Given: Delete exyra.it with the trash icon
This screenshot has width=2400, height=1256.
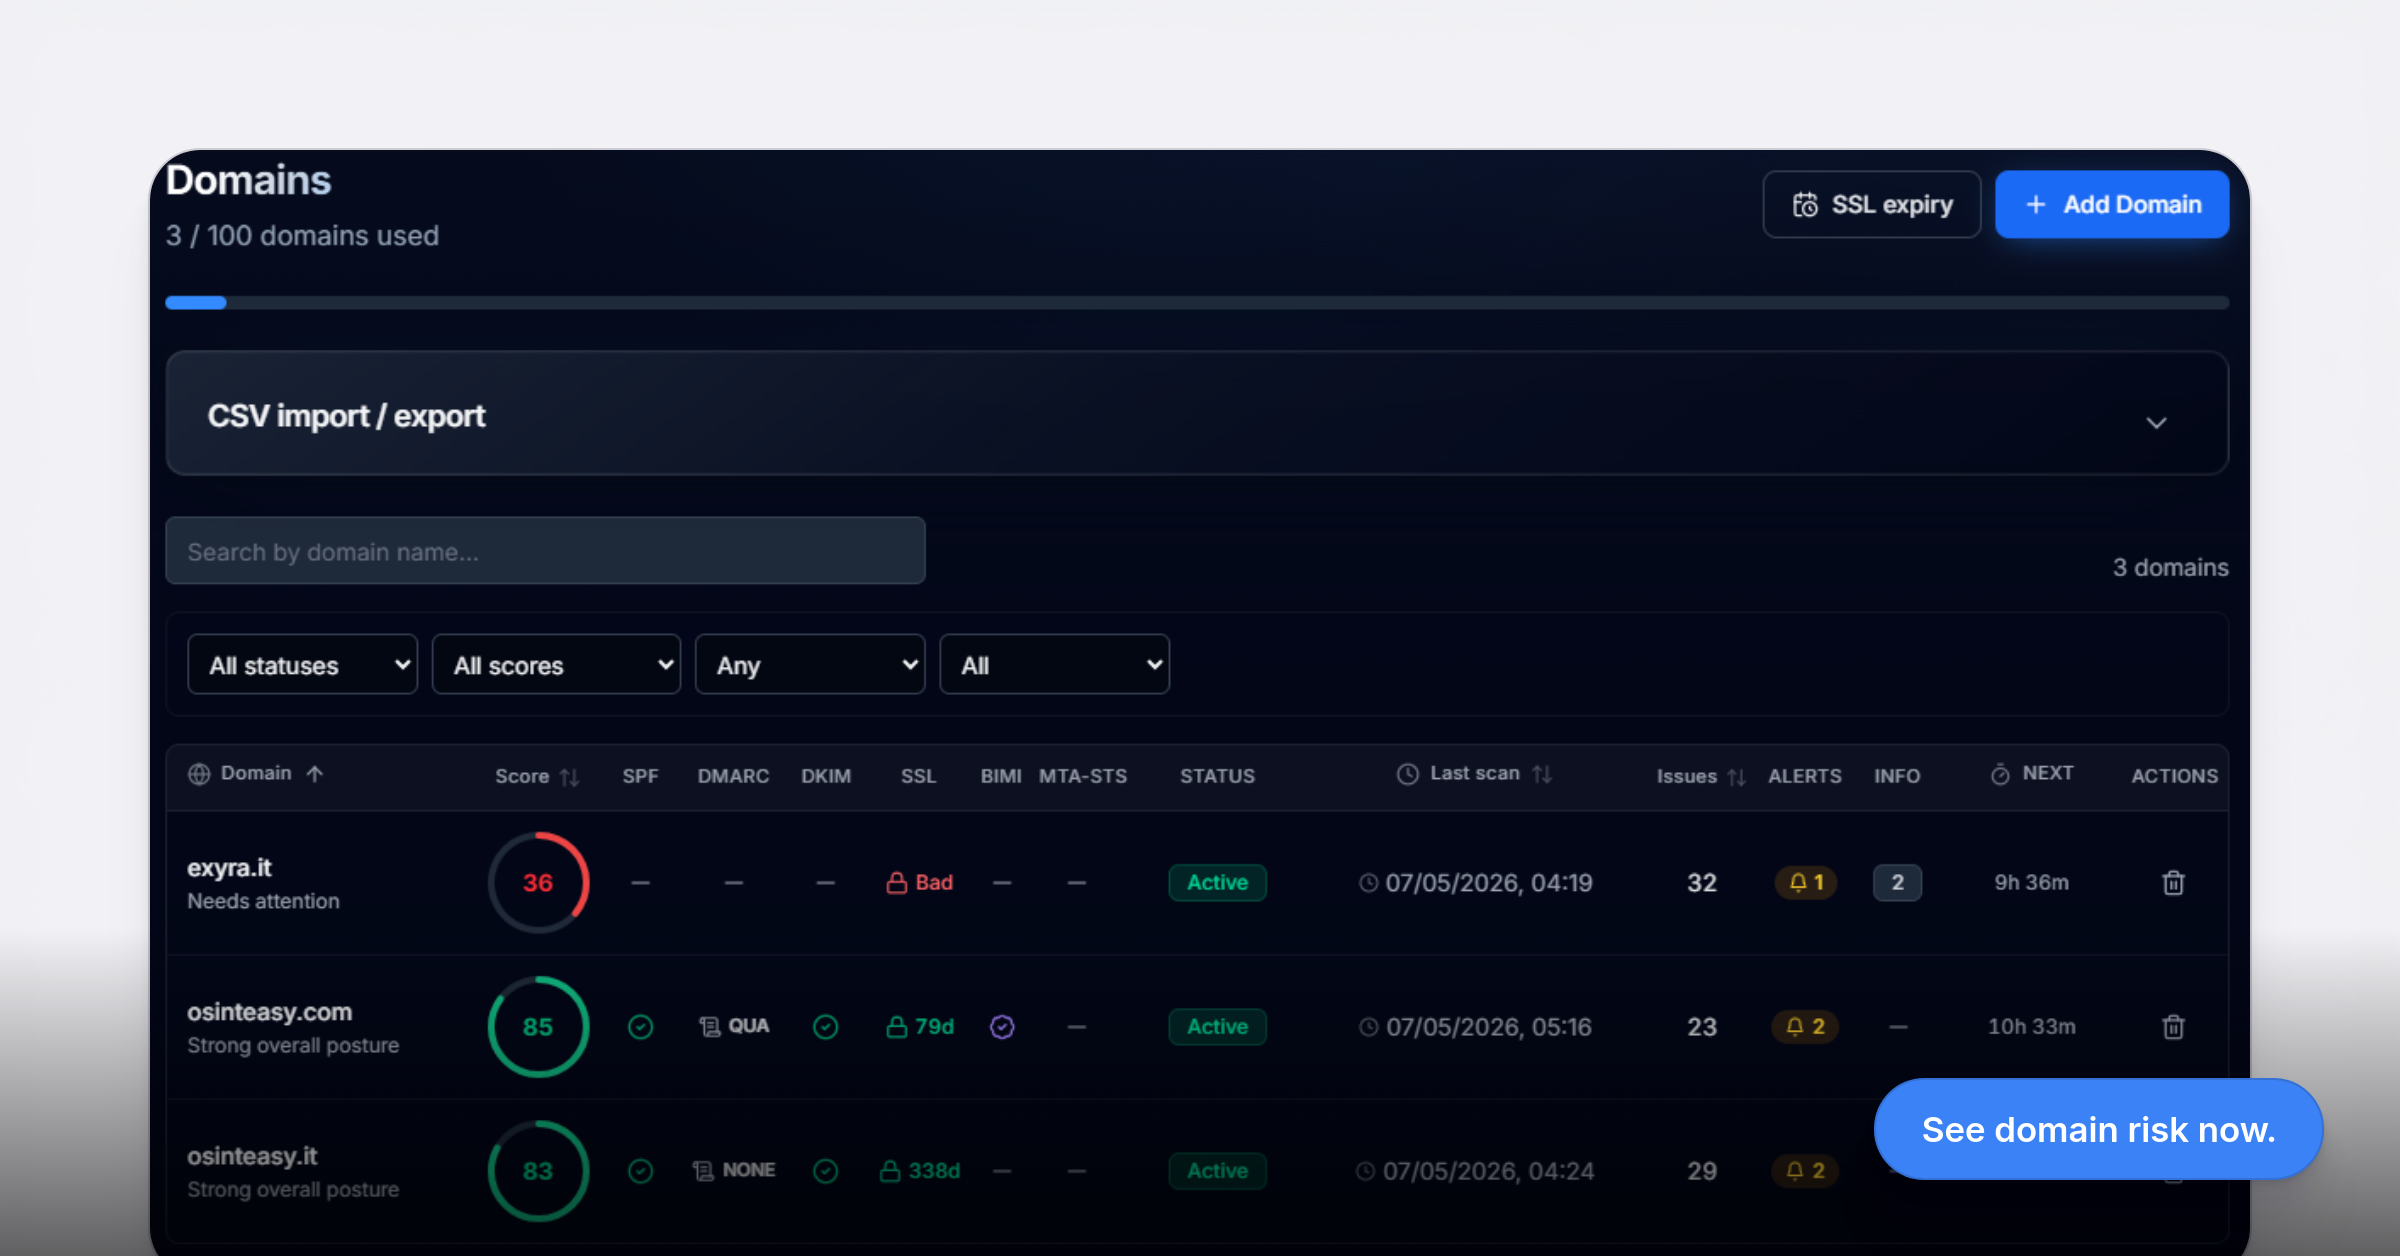Looking at the screenshot, I should pyautogui.click(x=2173, y=883).
